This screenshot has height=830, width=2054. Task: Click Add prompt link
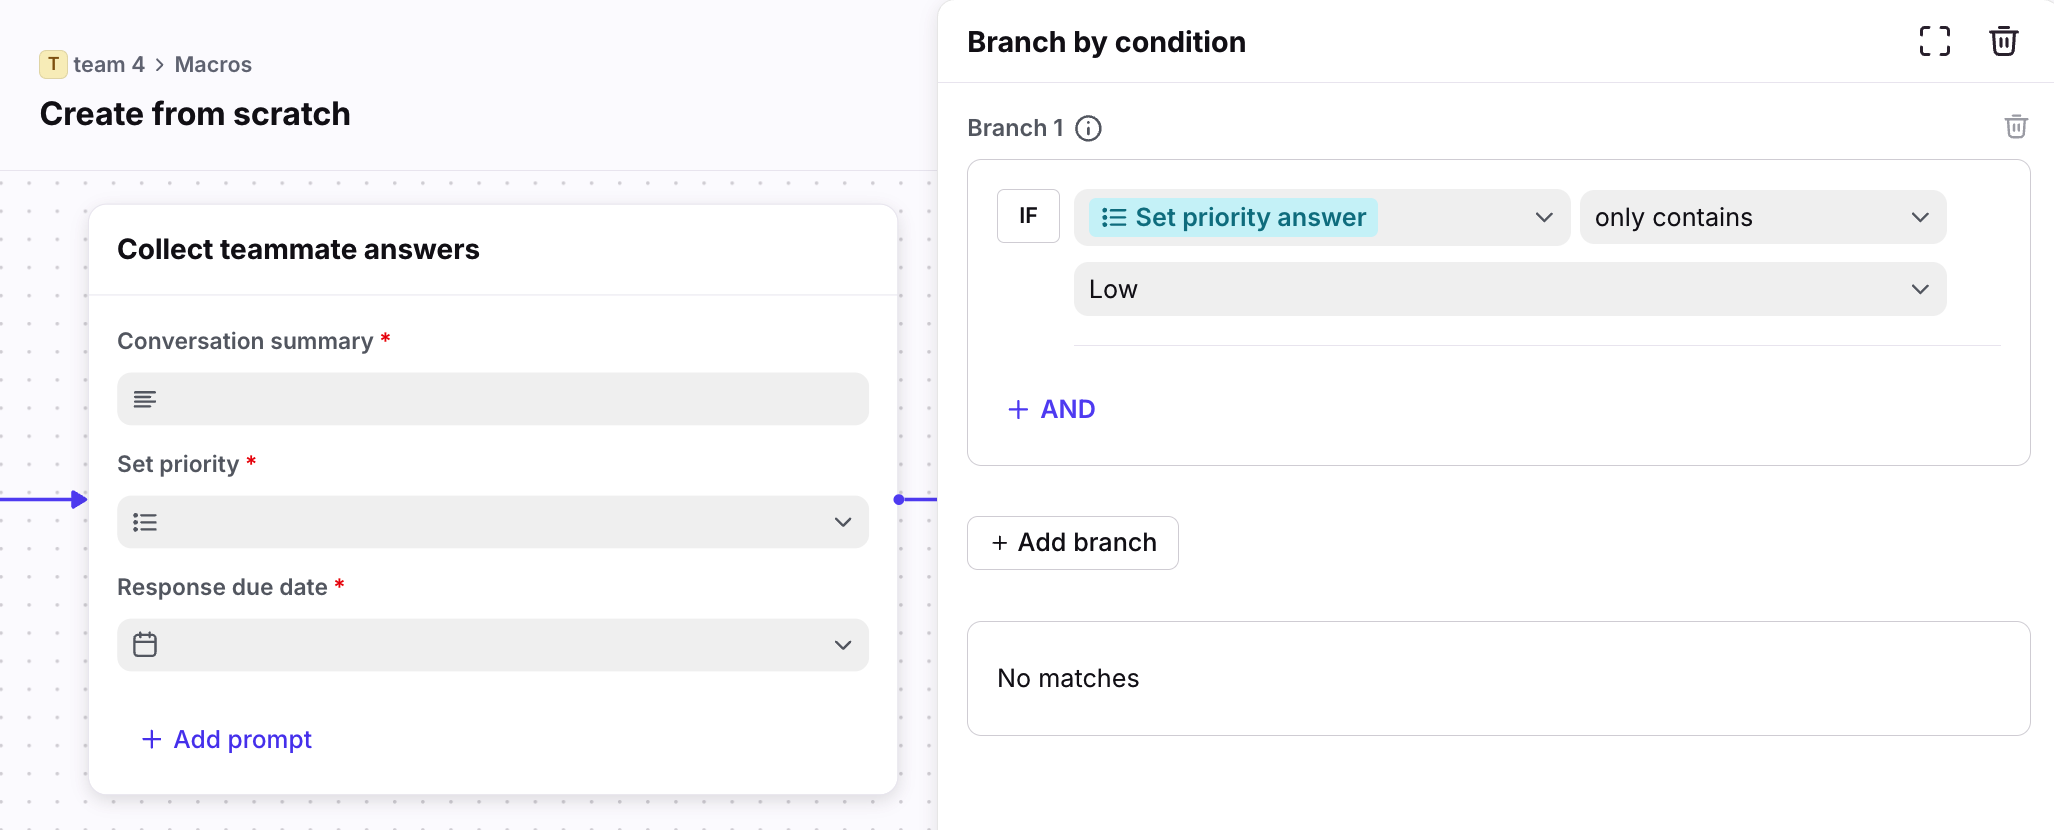[227, 739]
